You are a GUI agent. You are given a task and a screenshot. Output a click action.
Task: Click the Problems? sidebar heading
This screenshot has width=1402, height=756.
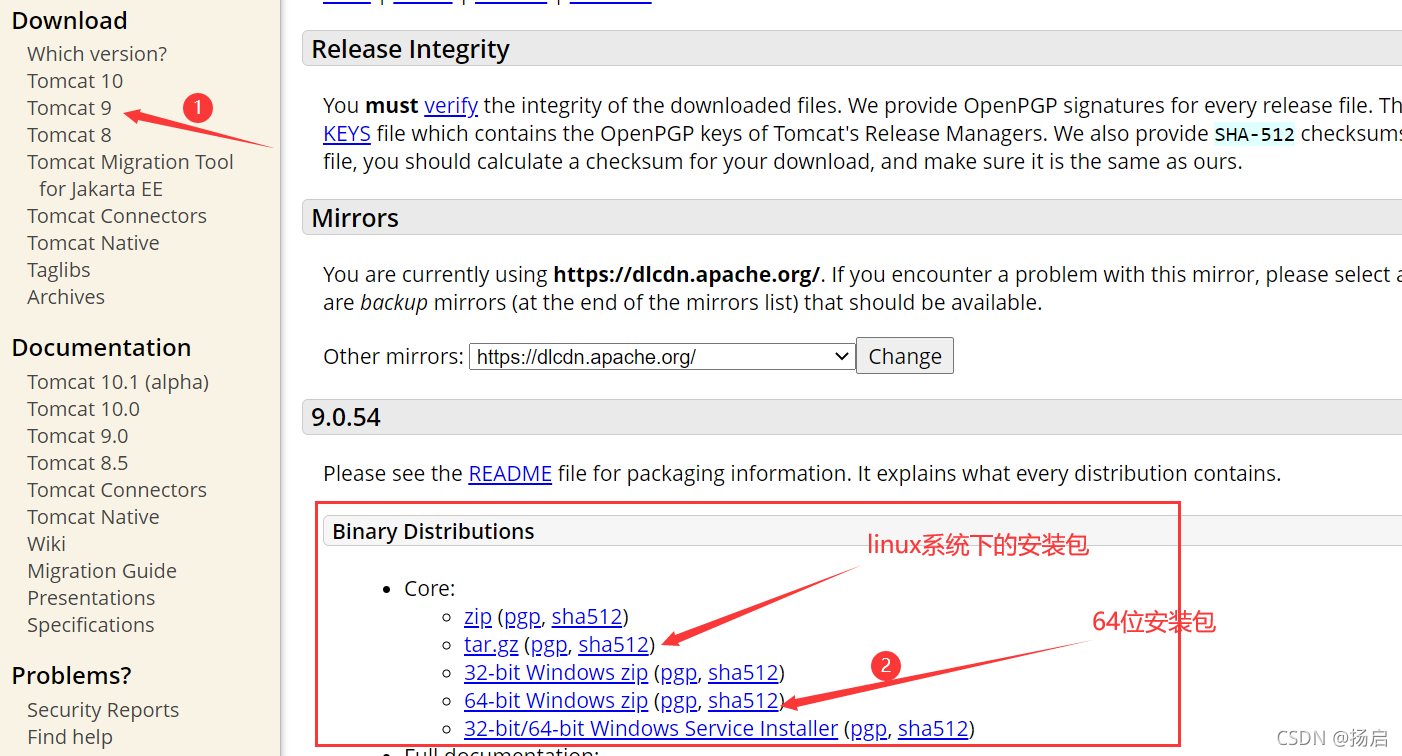coord(71,676)
